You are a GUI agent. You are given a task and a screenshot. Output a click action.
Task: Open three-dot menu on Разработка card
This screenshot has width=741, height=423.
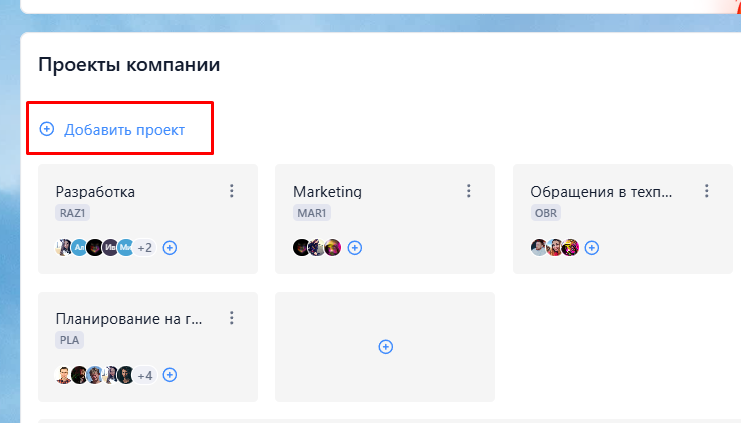[x=232, y=191]
